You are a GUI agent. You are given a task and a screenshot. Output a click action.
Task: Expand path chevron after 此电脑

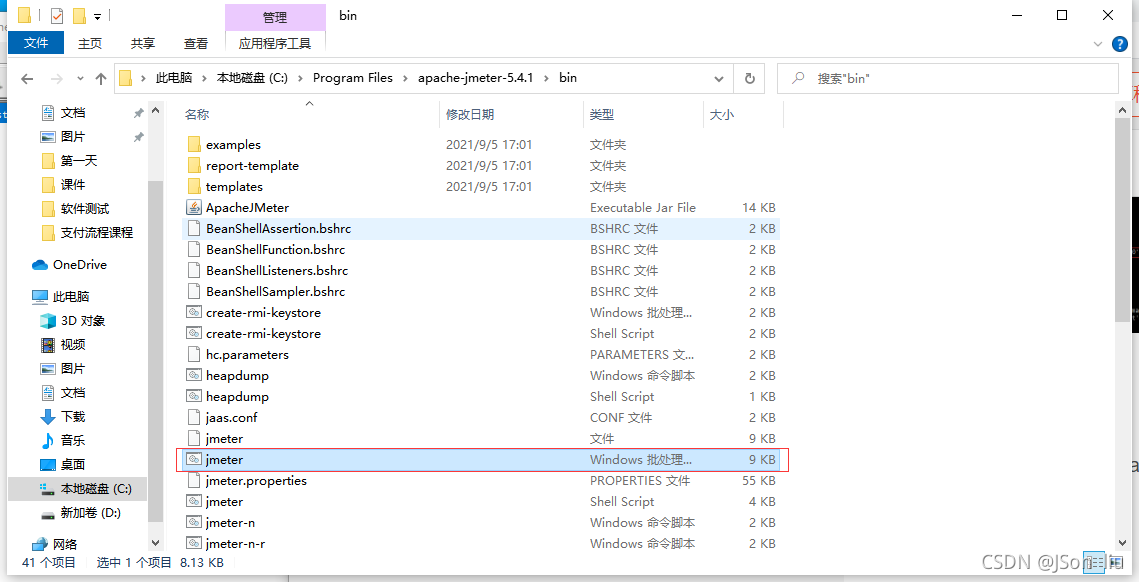pos(204,78)
